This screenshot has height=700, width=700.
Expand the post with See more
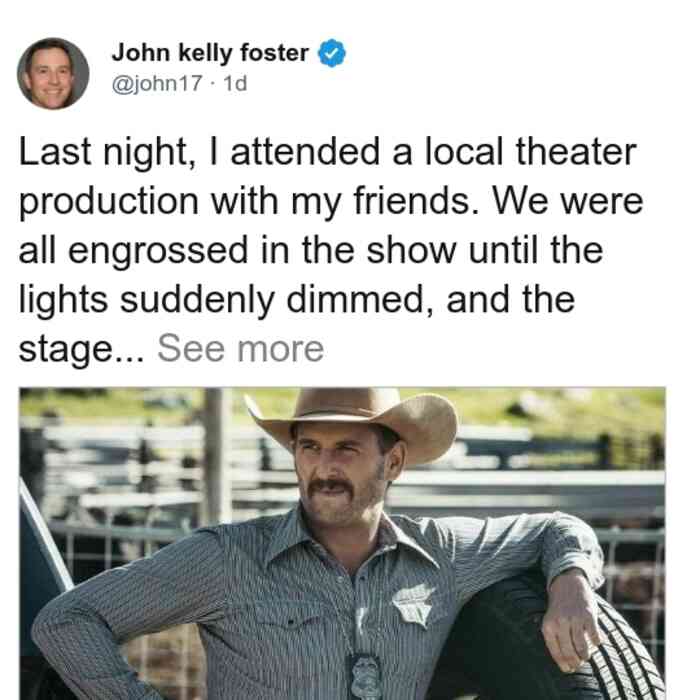coord(241,349)
